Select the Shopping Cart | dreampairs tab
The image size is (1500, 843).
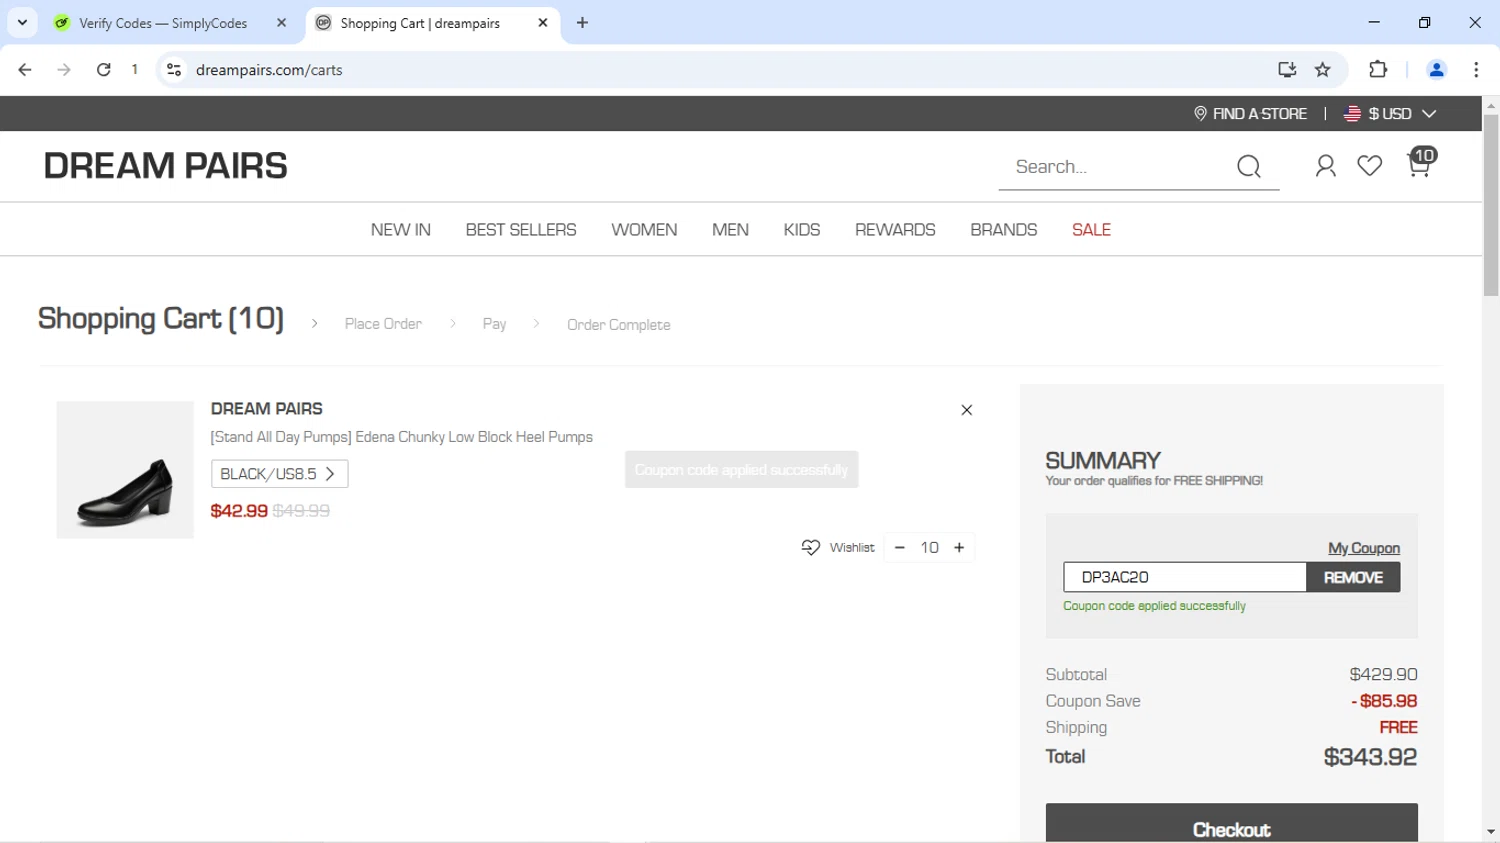pyautogui.click(x=420, y=23)
